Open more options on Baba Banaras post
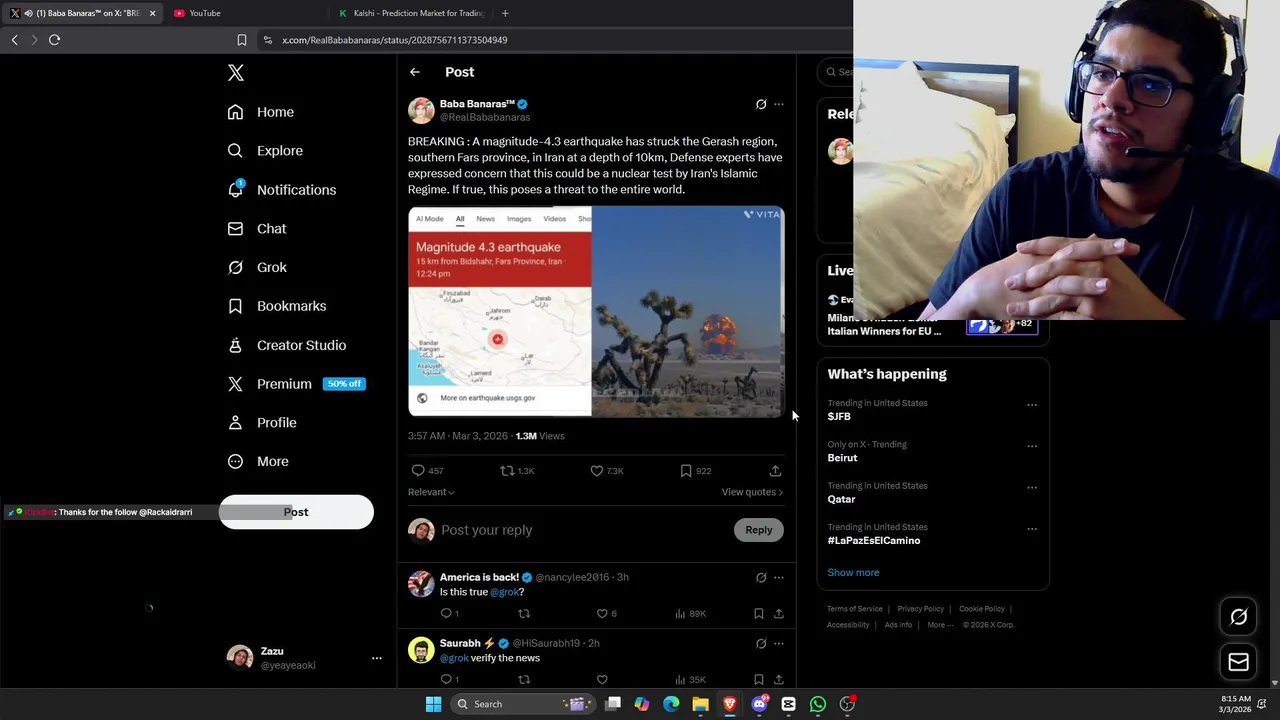 click(779, 104)
